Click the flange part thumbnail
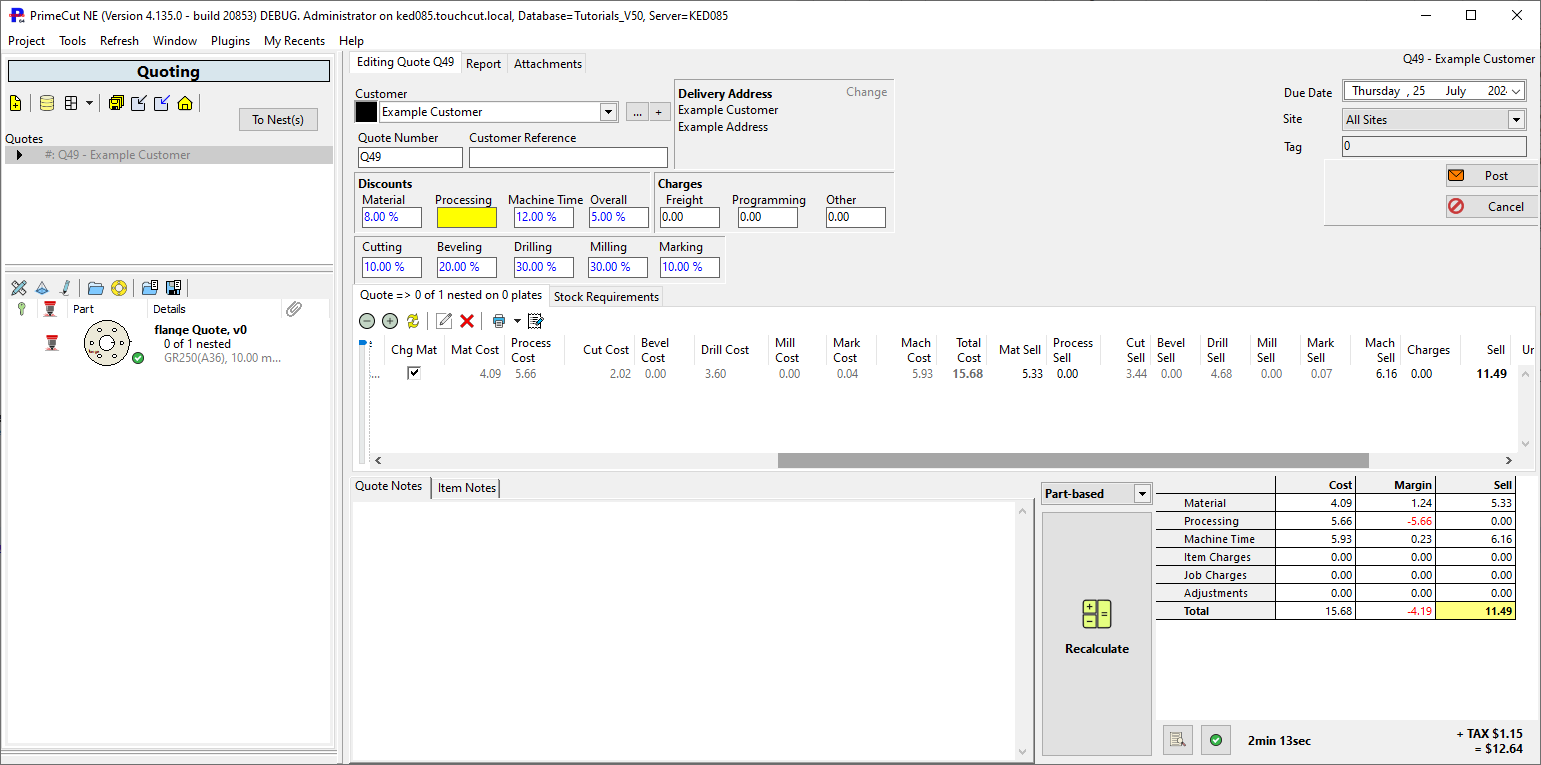This screenshot has height=765, width=1541. tap(107, 344)
